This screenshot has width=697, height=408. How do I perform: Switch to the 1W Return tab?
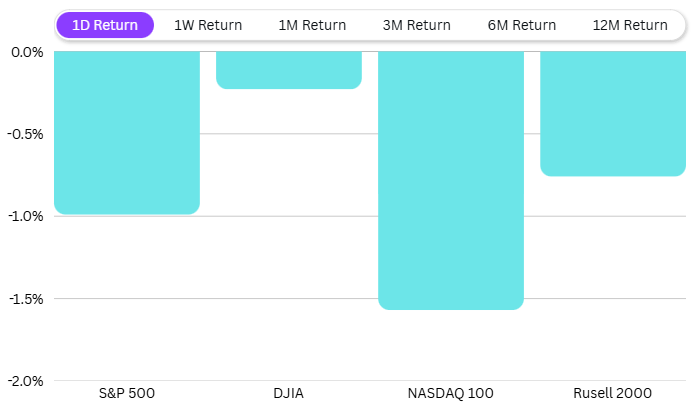[x=208, y=25]
